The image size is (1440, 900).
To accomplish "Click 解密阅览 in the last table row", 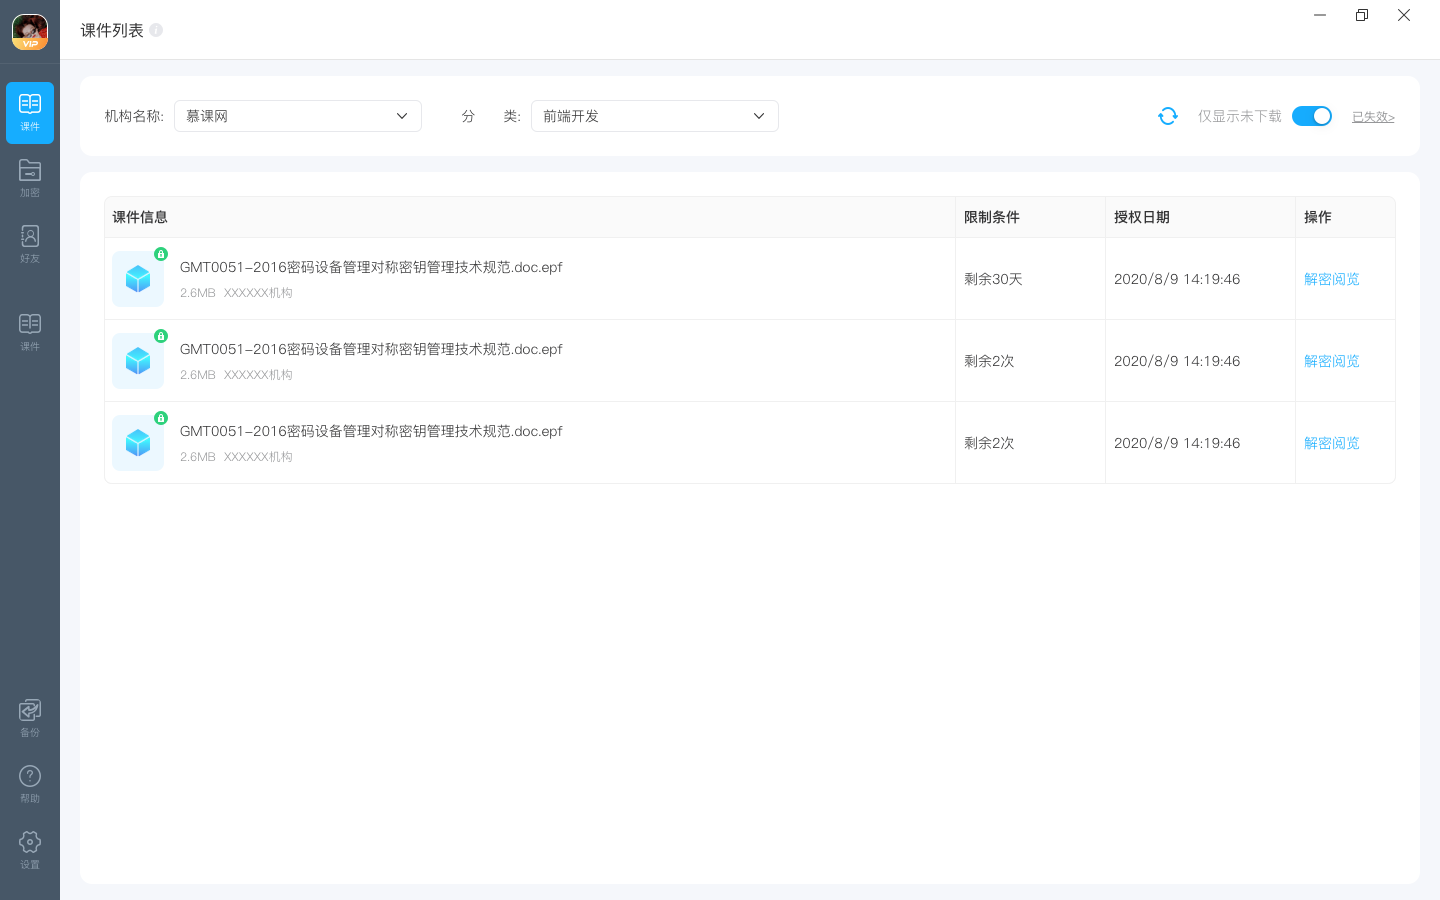I will tap(1331, 443).
